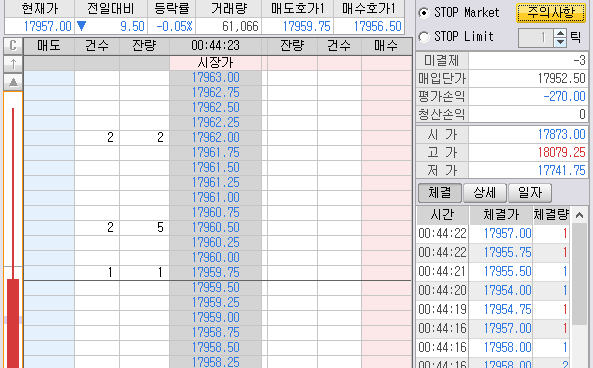This screenshot has height=368, width=593.
Task: Click the 등락률 value -0.05%
Action: [x=174, y=26]
